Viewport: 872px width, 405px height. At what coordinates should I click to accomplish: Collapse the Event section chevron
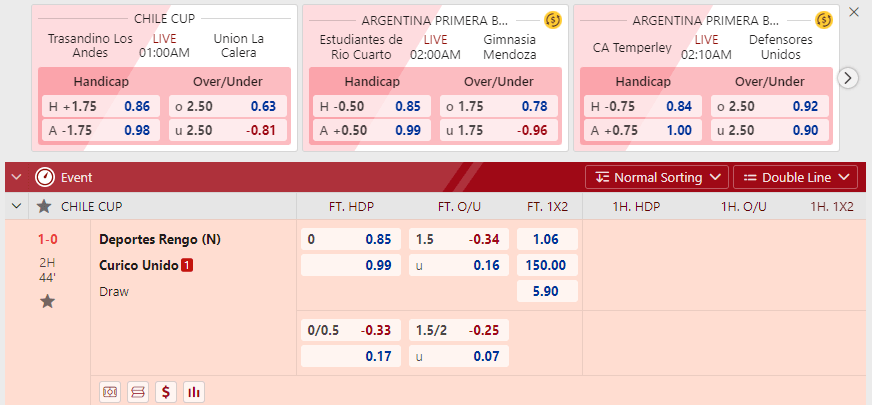click(x=17, y=177)
